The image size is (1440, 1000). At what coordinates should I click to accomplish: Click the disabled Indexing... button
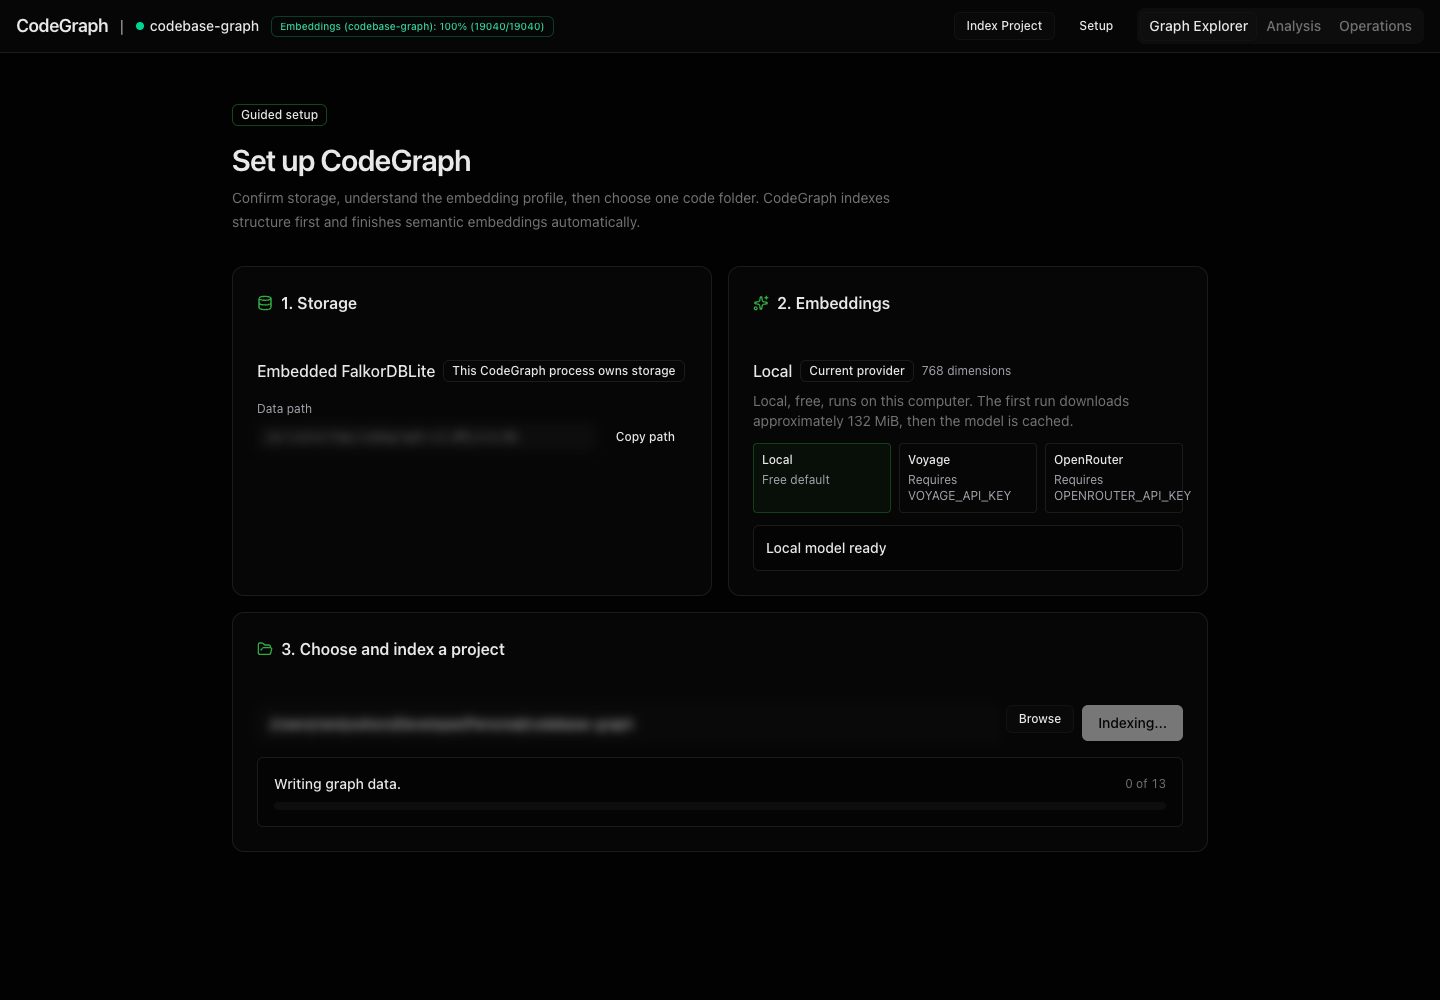(x=1132, y=723)
